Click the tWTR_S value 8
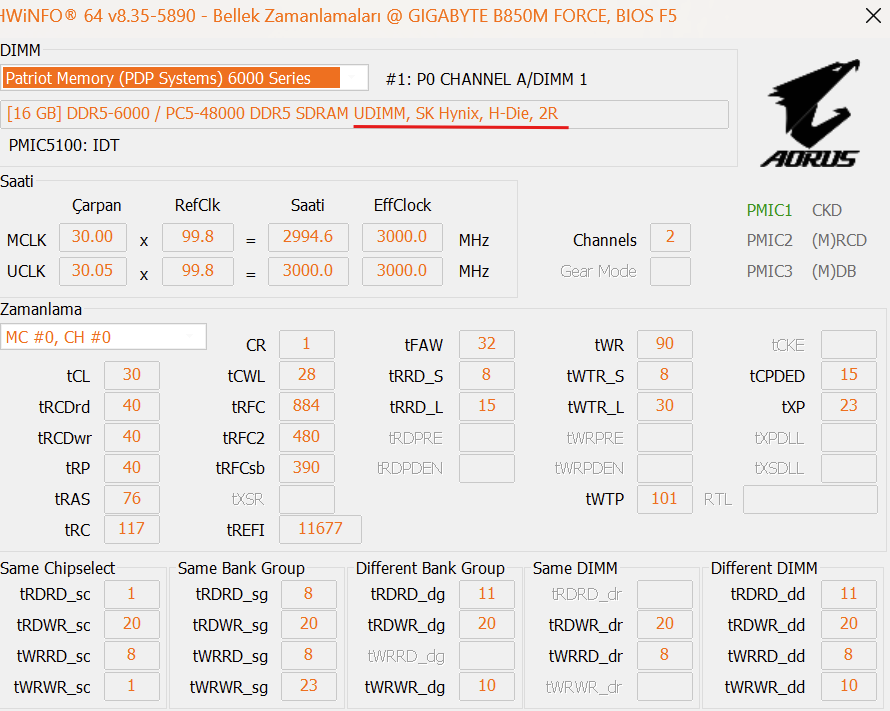Viewport: 890px width, 711px height. click(x=665, y=376)
